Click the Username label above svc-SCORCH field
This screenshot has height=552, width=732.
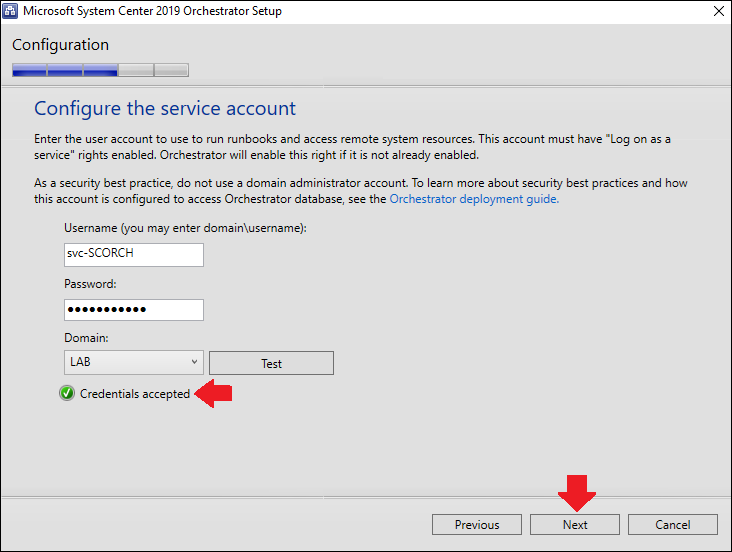coord(185,228)
